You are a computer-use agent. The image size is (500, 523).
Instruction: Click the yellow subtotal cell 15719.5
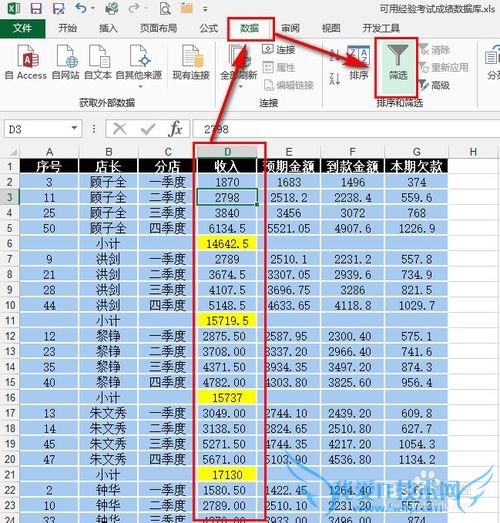click(227, 321)
